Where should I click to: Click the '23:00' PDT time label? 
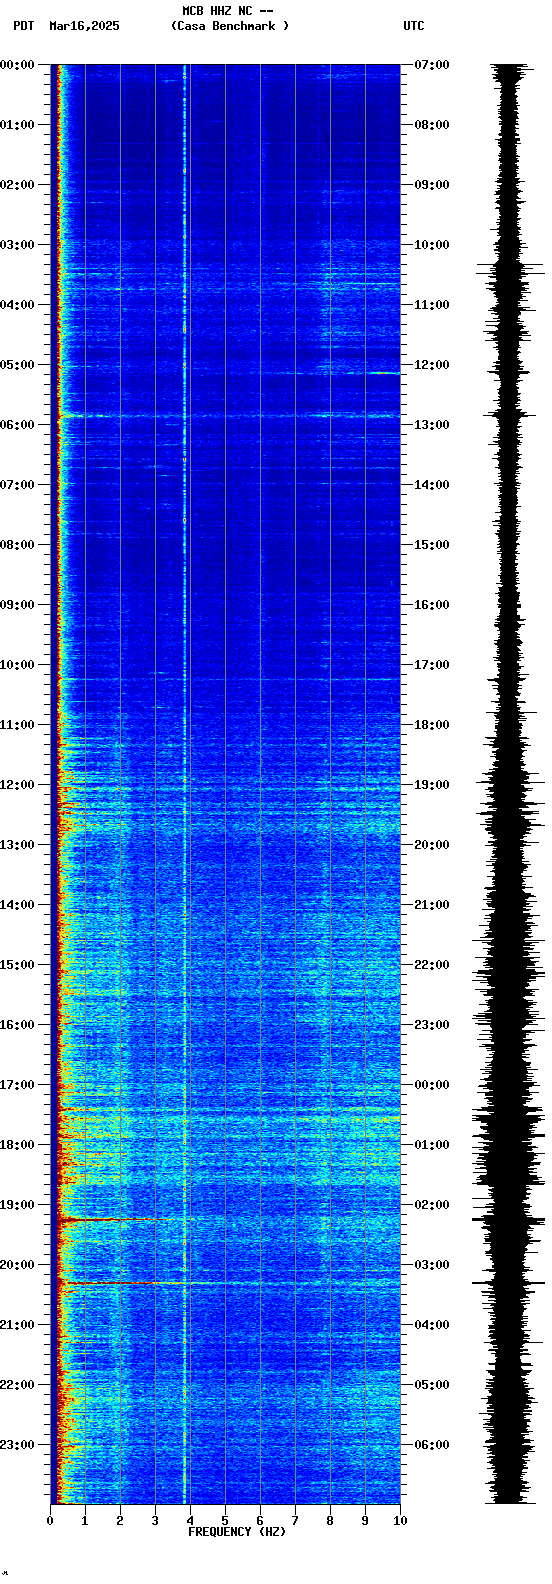click(x=17, y=1445)
